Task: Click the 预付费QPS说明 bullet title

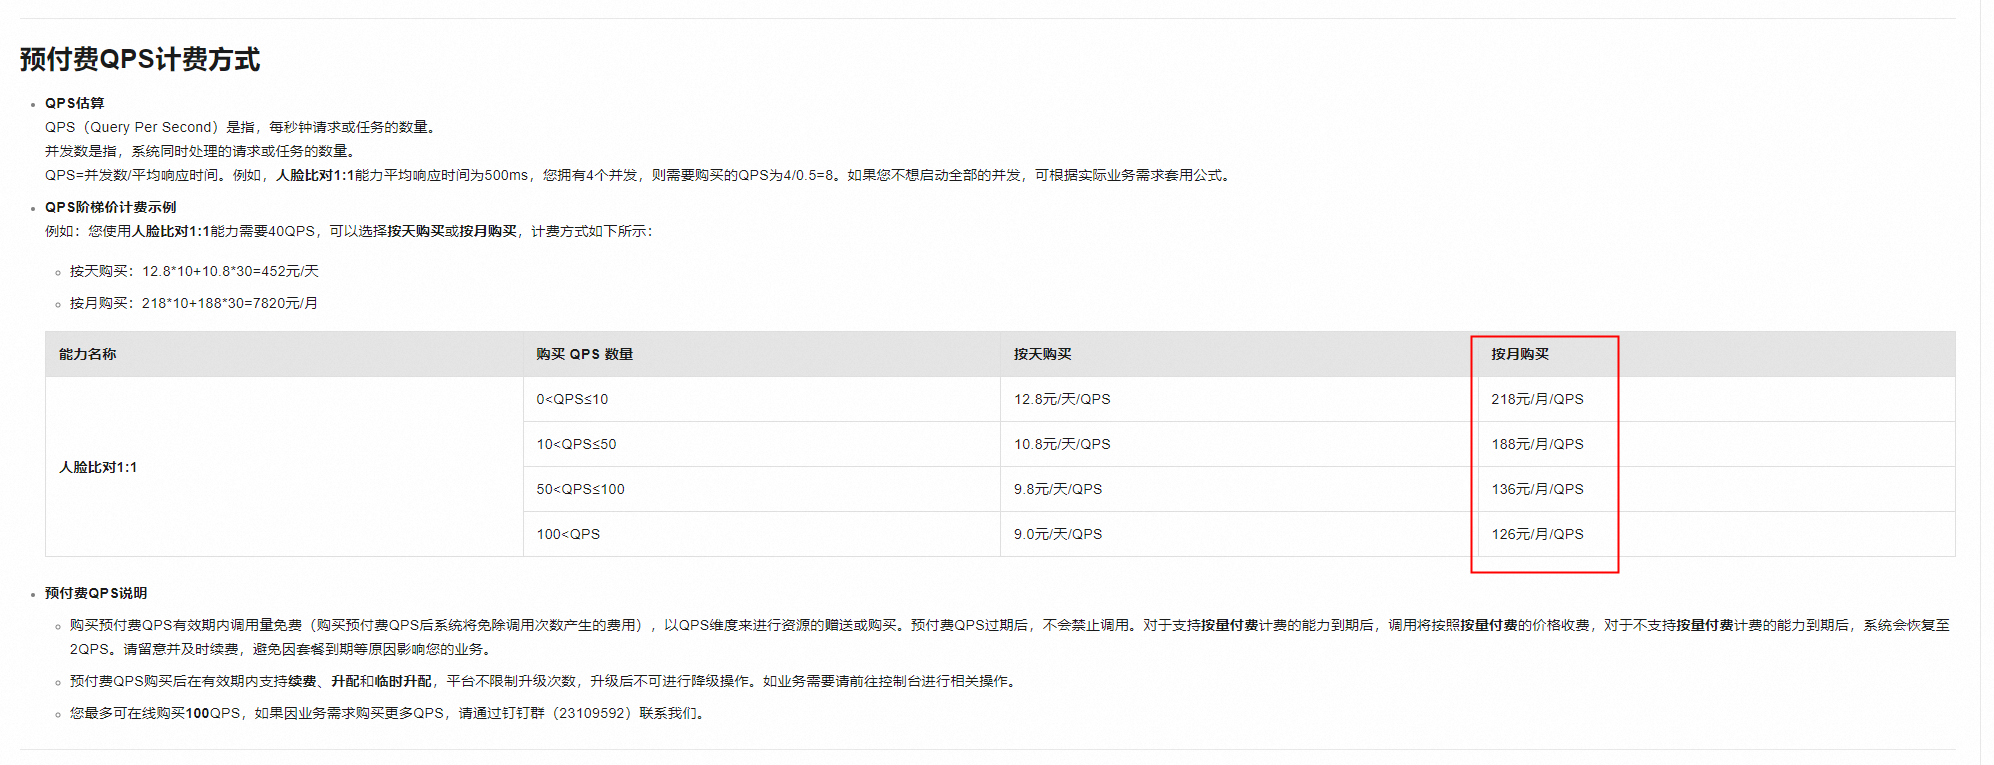Action: click(x=96, y=593)
